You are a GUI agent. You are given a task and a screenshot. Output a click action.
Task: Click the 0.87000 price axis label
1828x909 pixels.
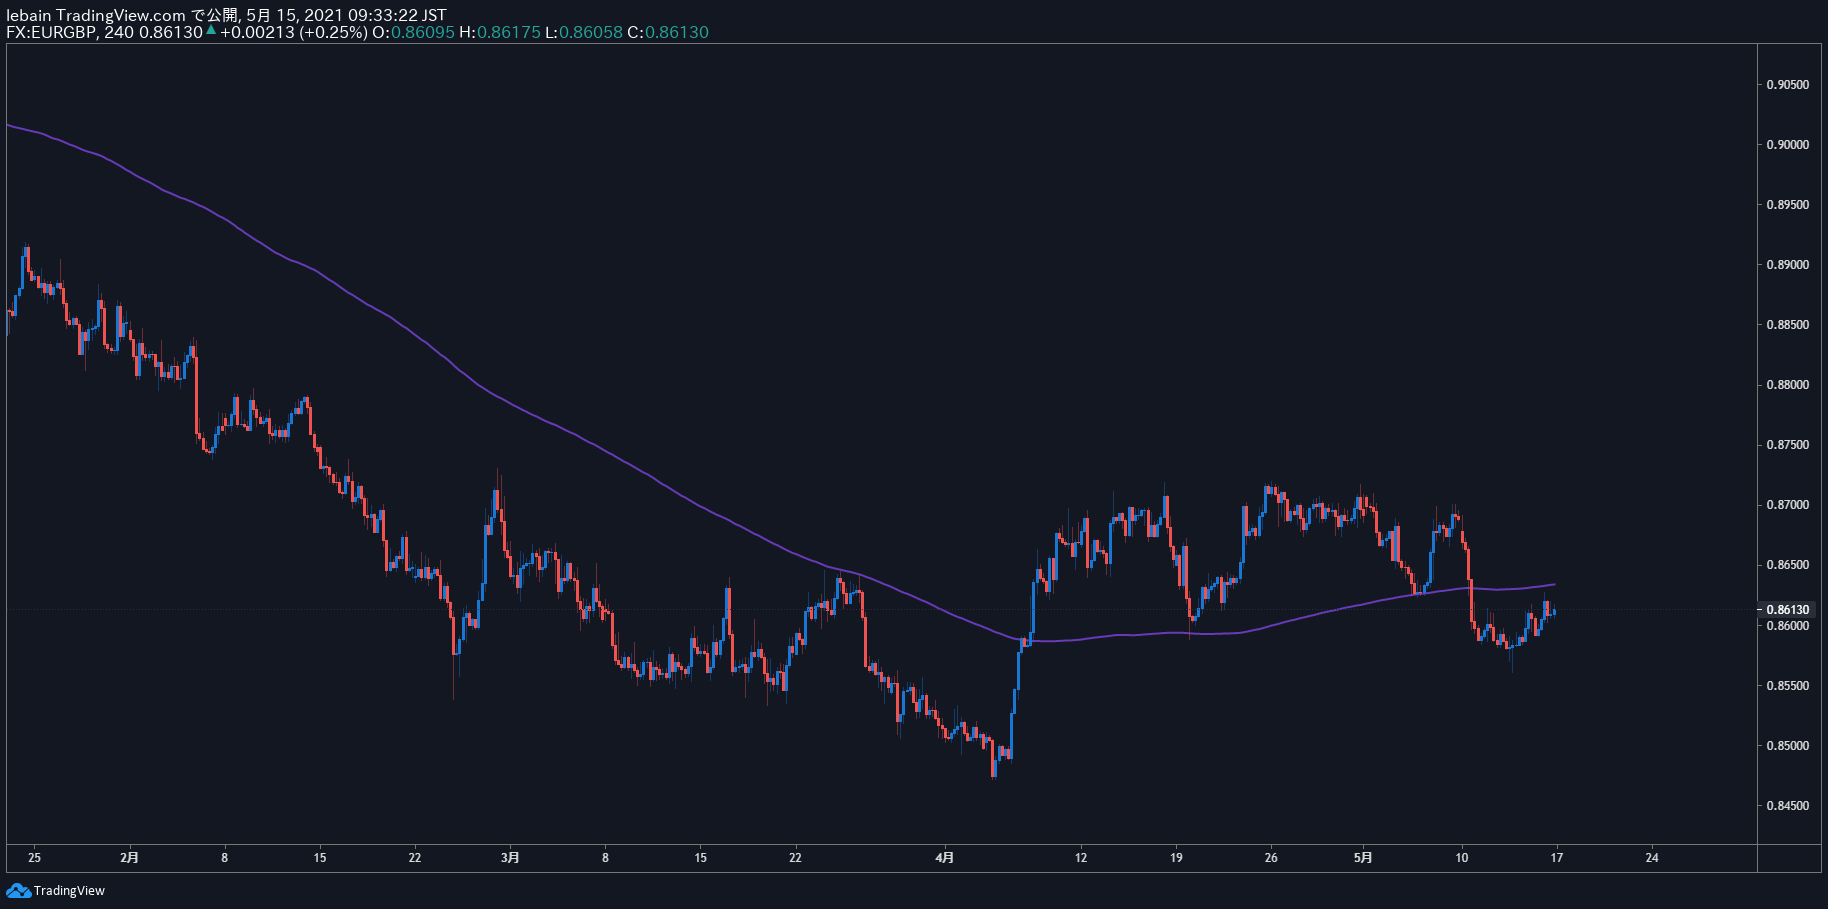1787,505
